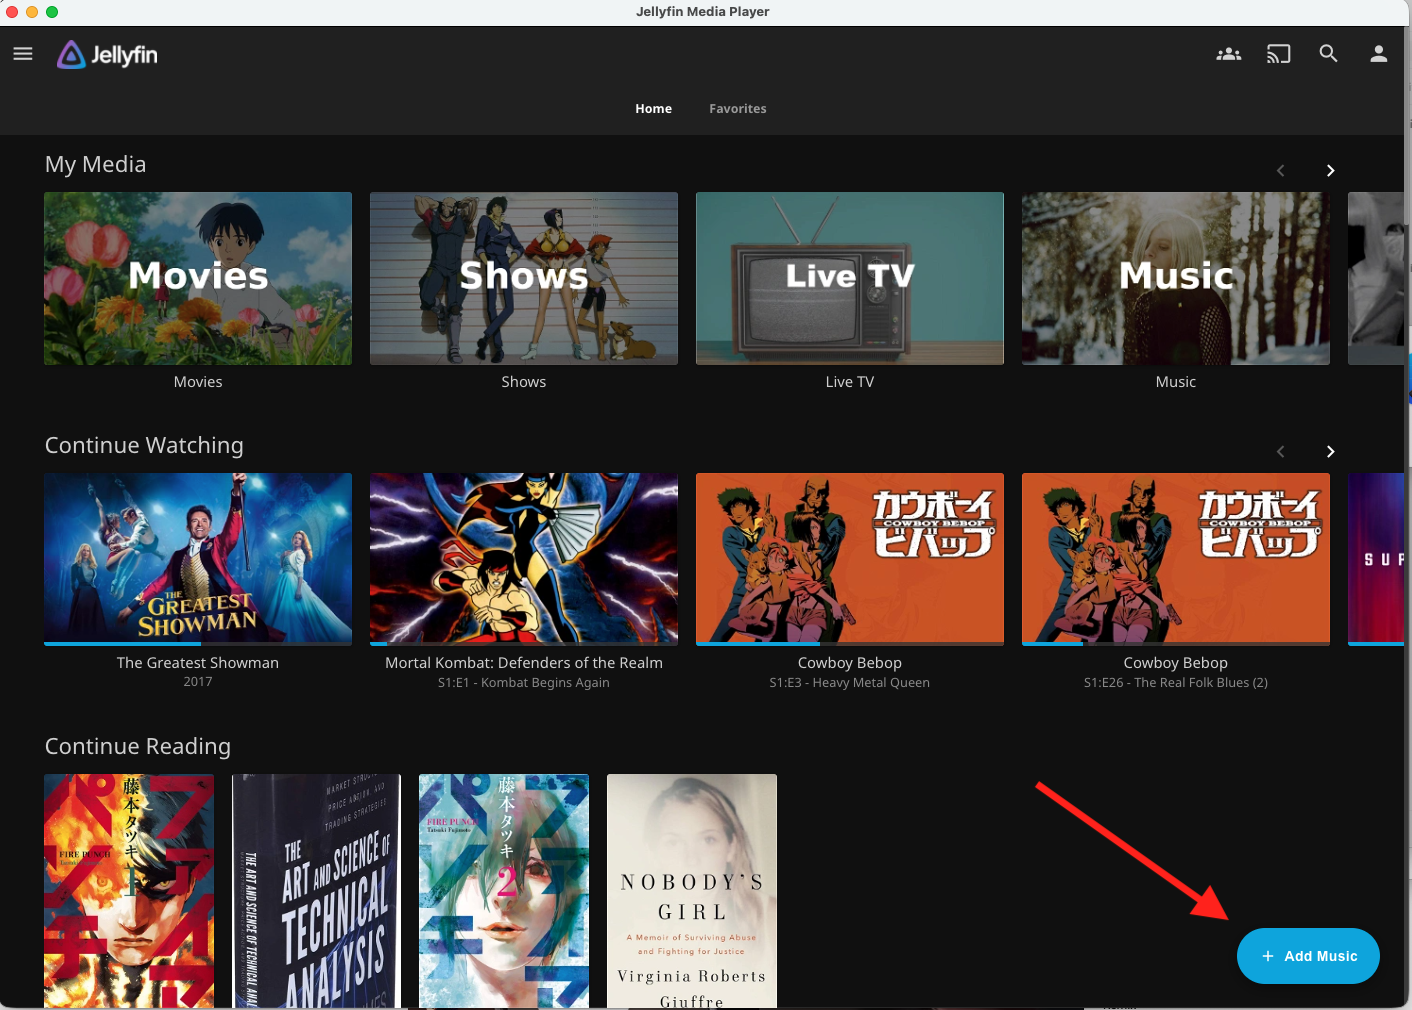Viewport: 1412px width, 1010px height.
Task: Open the hamburger navigation menu
Action: 23,54
